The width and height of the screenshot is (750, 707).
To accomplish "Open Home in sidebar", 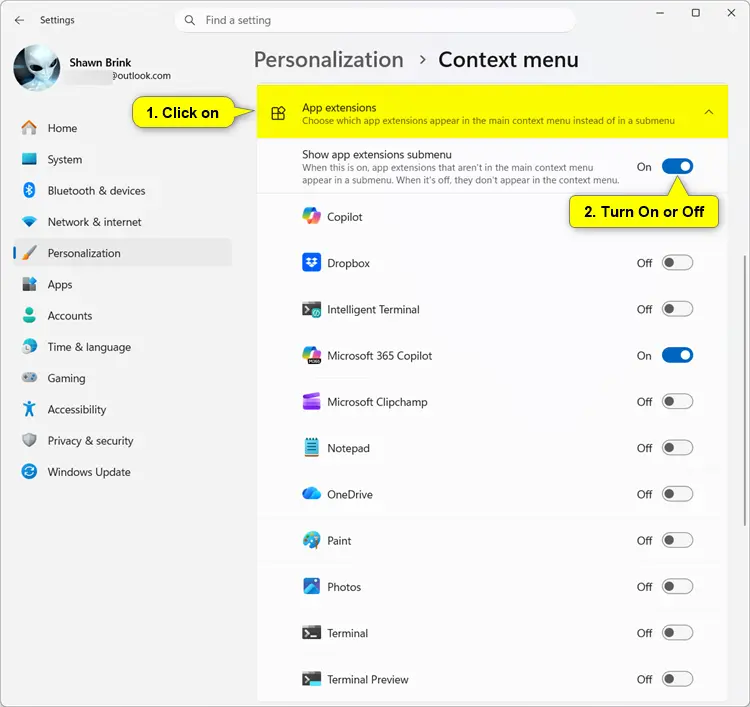I will coord(122,128).
